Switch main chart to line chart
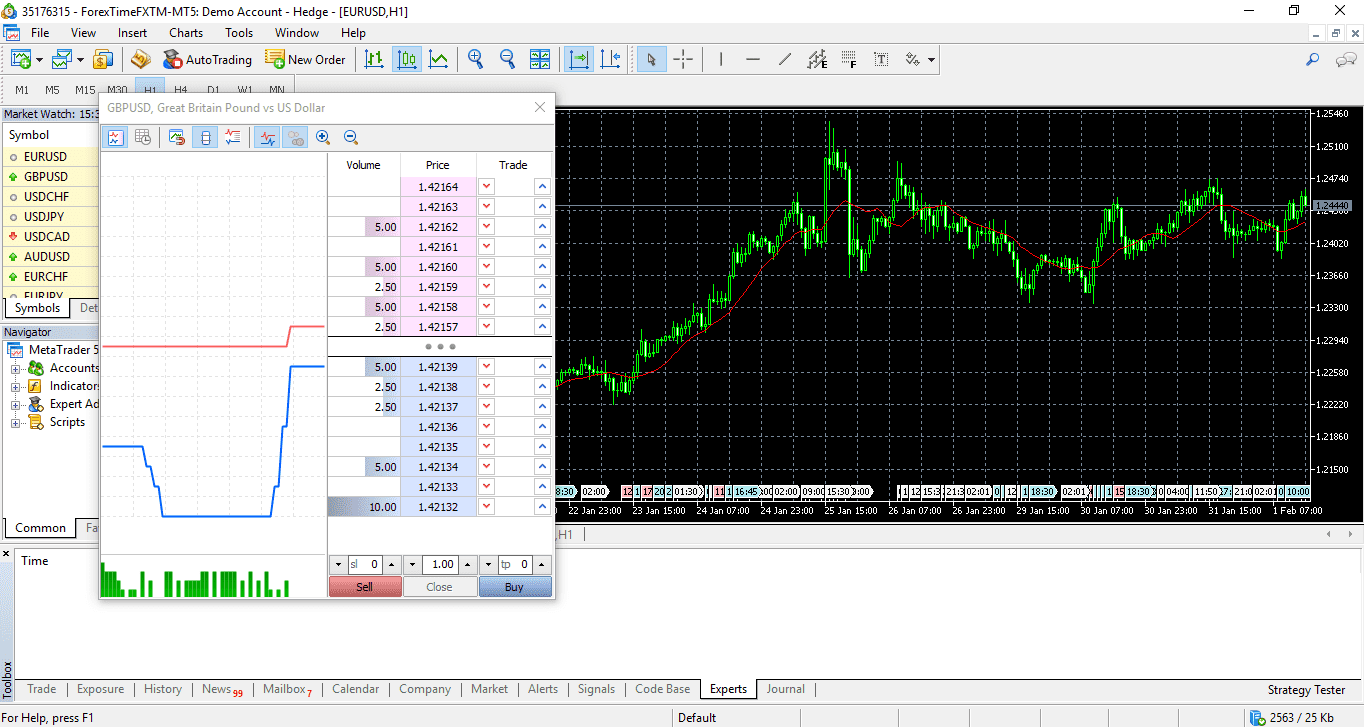Viewport: 1364px width, 727px height. [438, 60]
